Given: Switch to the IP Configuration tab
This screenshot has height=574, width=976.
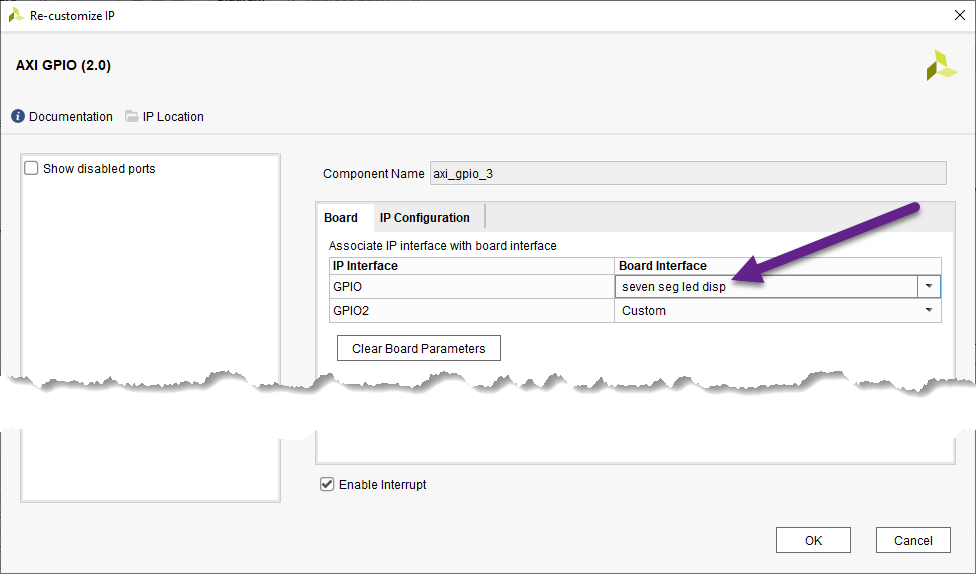Looking at the screenshot, I should tap(424, 218).
